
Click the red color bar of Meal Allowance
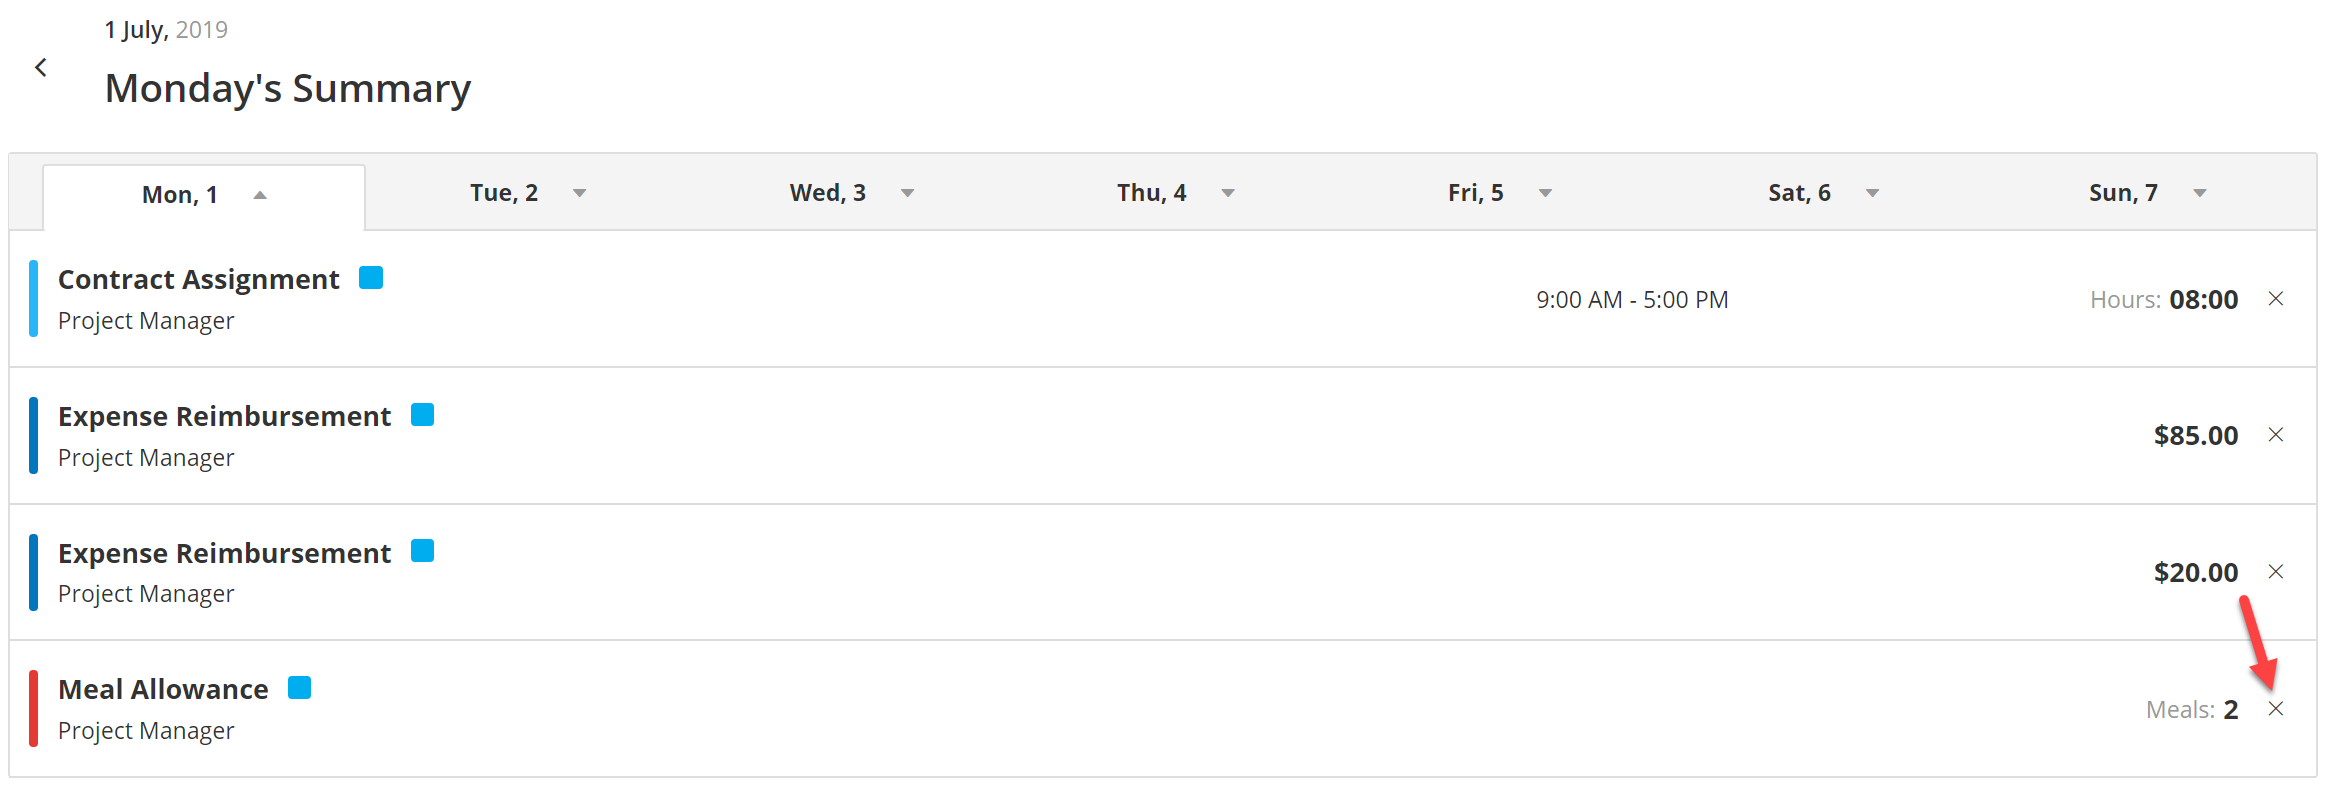(x=34, y=709)
